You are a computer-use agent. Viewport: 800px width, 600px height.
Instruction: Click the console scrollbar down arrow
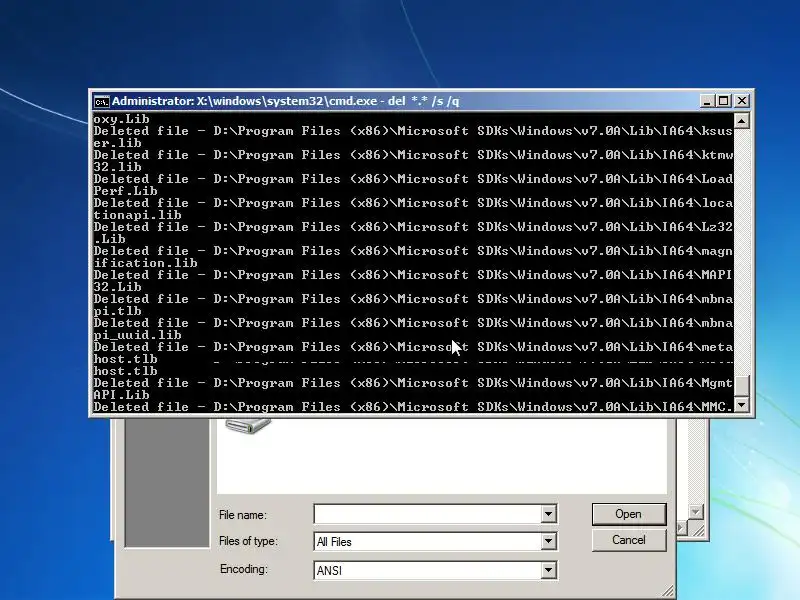click(741, 405)
